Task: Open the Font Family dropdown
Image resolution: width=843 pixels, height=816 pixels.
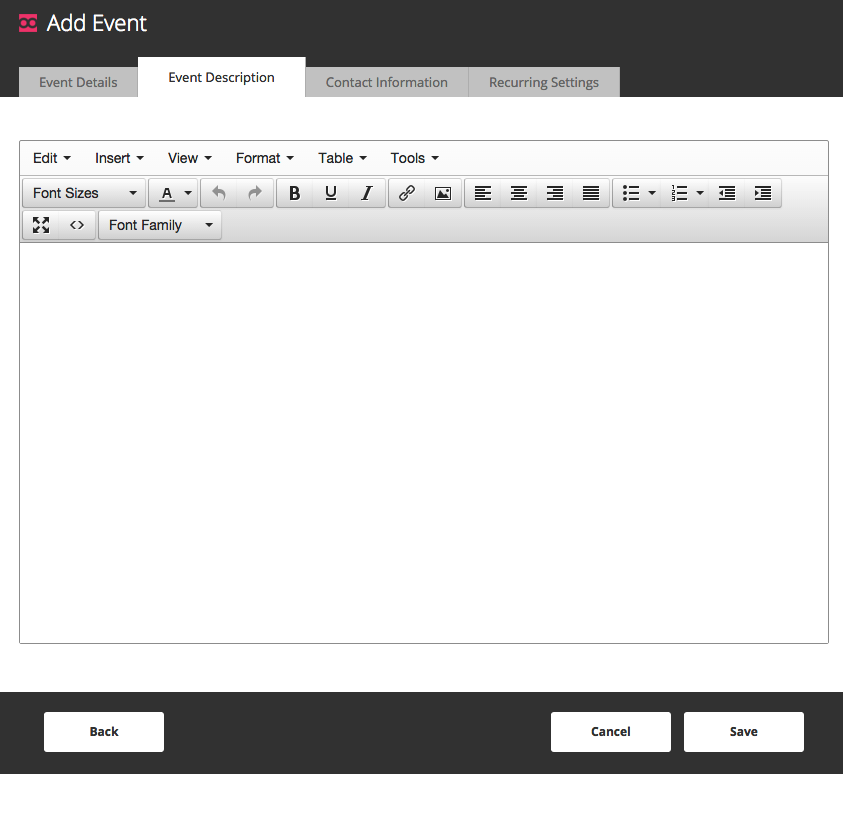Action: point(160,225)
